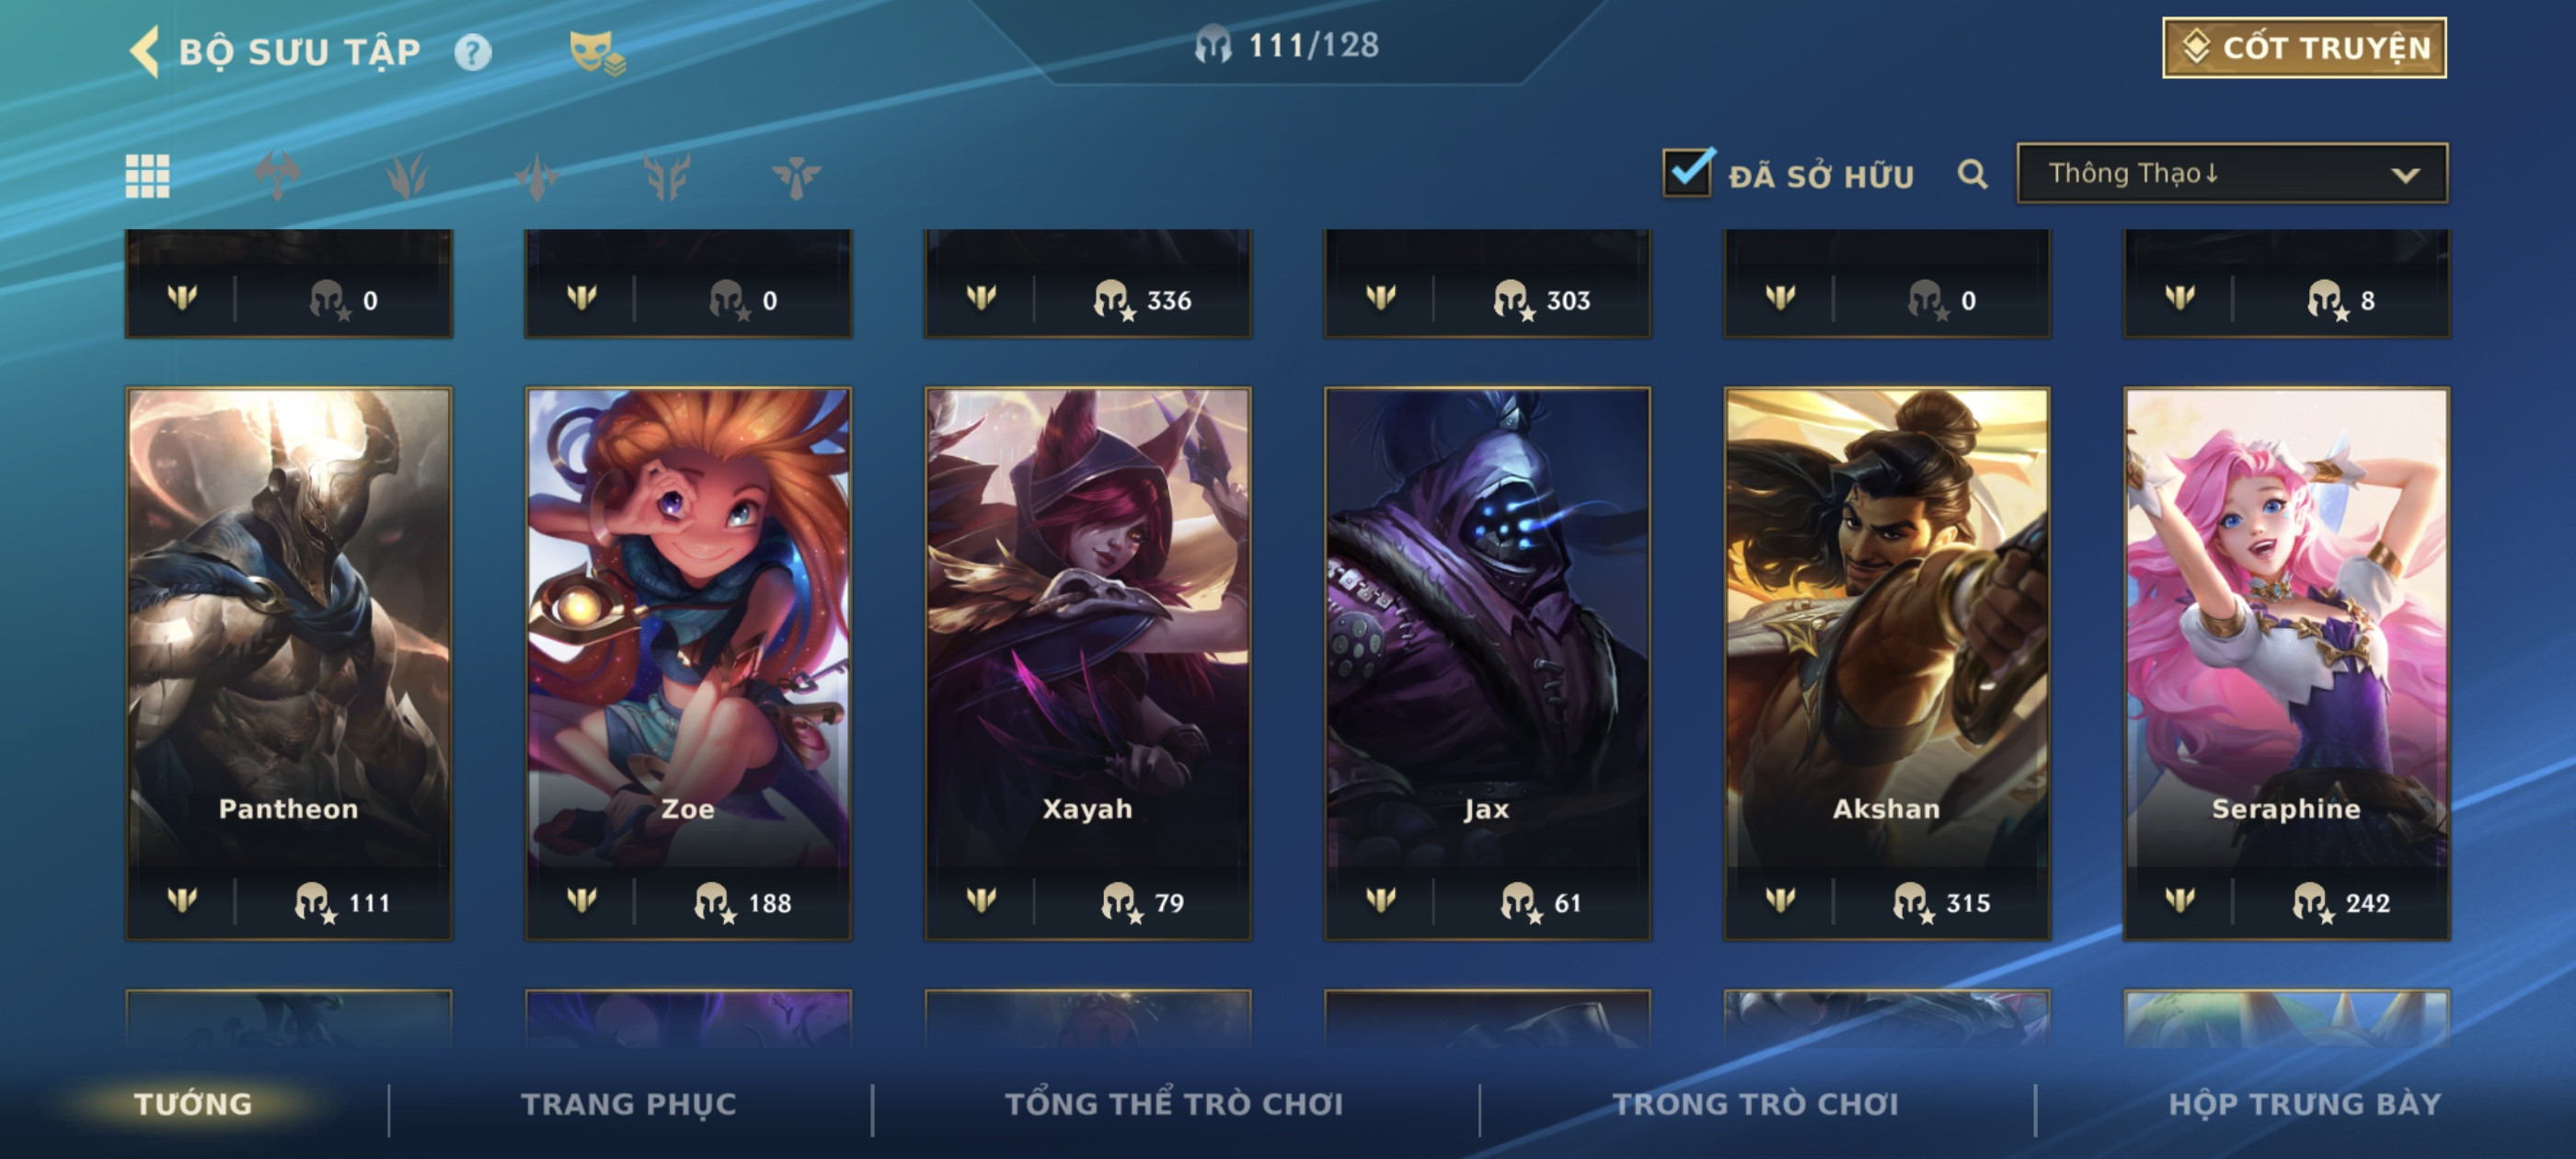
Task: Select the Hộp Trưng Bày tab
Action: pos(2304,1103)
